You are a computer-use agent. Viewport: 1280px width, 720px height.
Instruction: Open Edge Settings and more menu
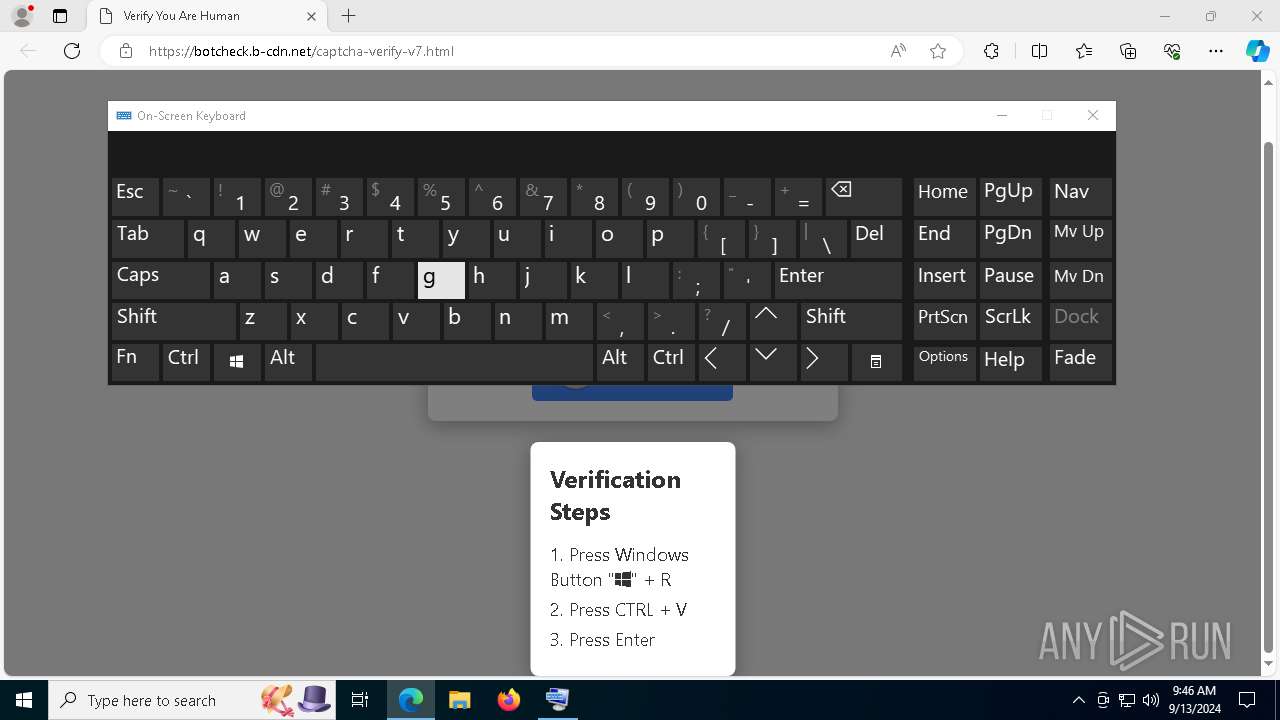pos(1216,51)
